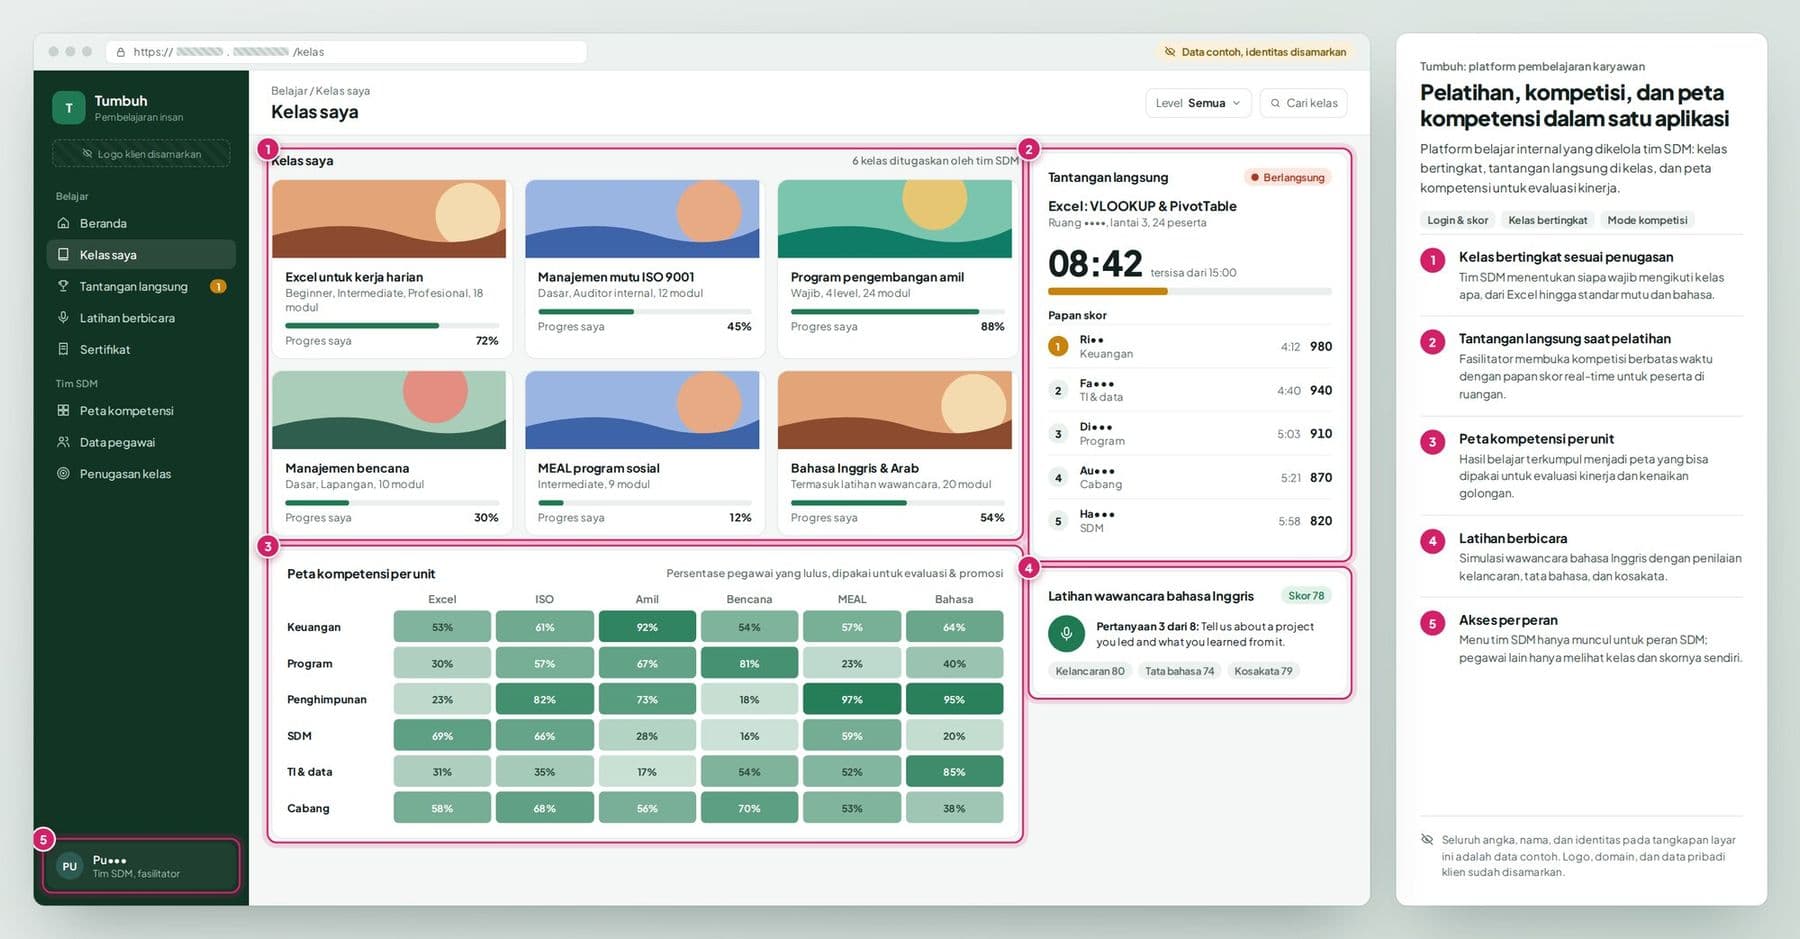Viewport: 1800px width, 939px height.
Task: Click the Beranda home icon in the sidebar
Action: (63, 223)
